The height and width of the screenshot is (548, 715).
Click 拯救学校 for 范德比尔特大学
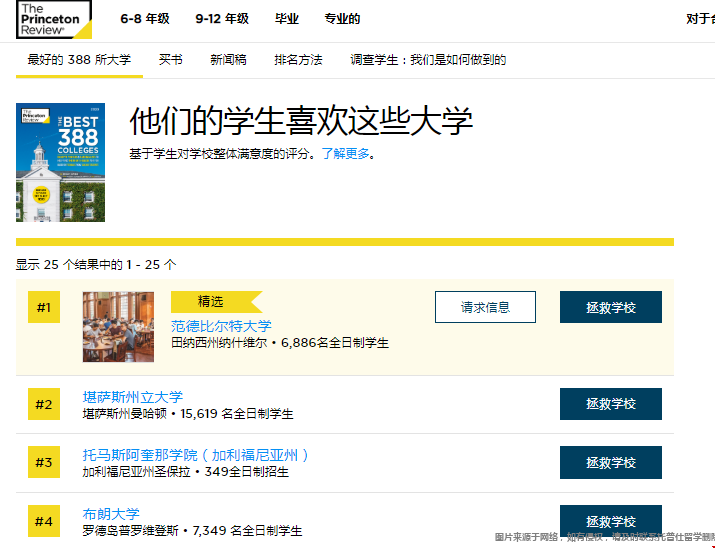611,307
